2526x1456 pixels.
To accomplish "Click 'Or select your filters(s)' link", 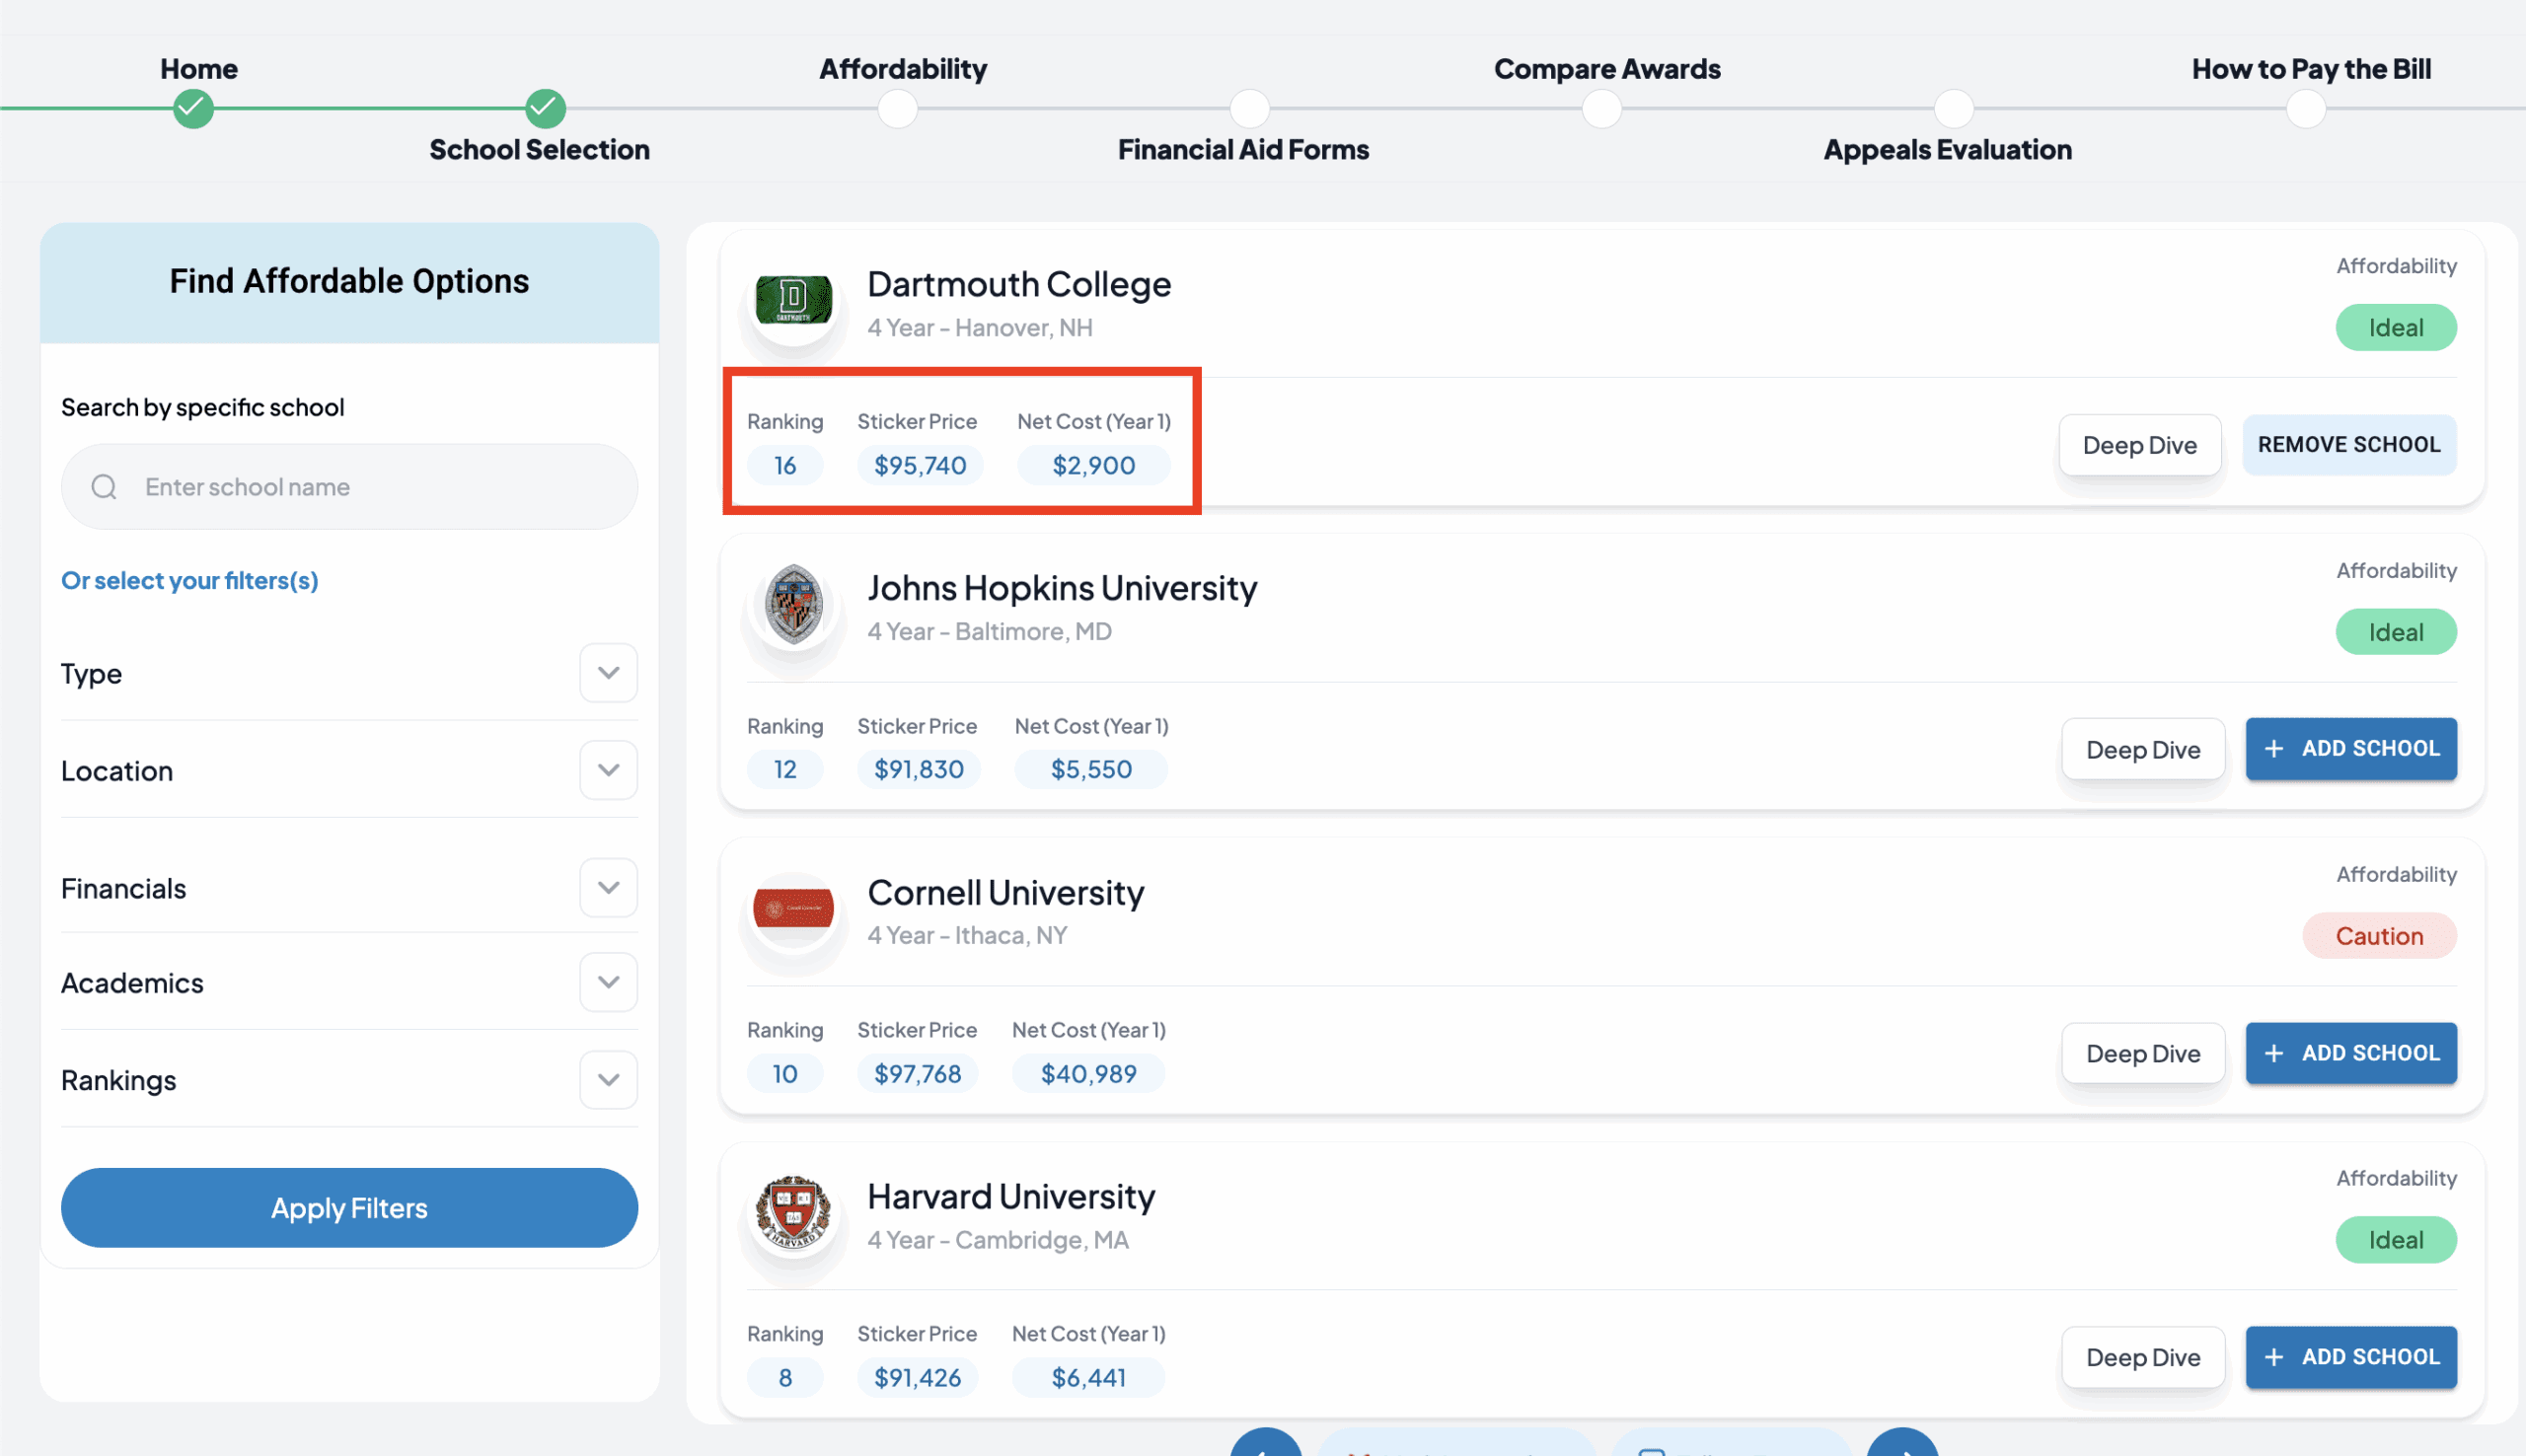I will coord(190,581).
